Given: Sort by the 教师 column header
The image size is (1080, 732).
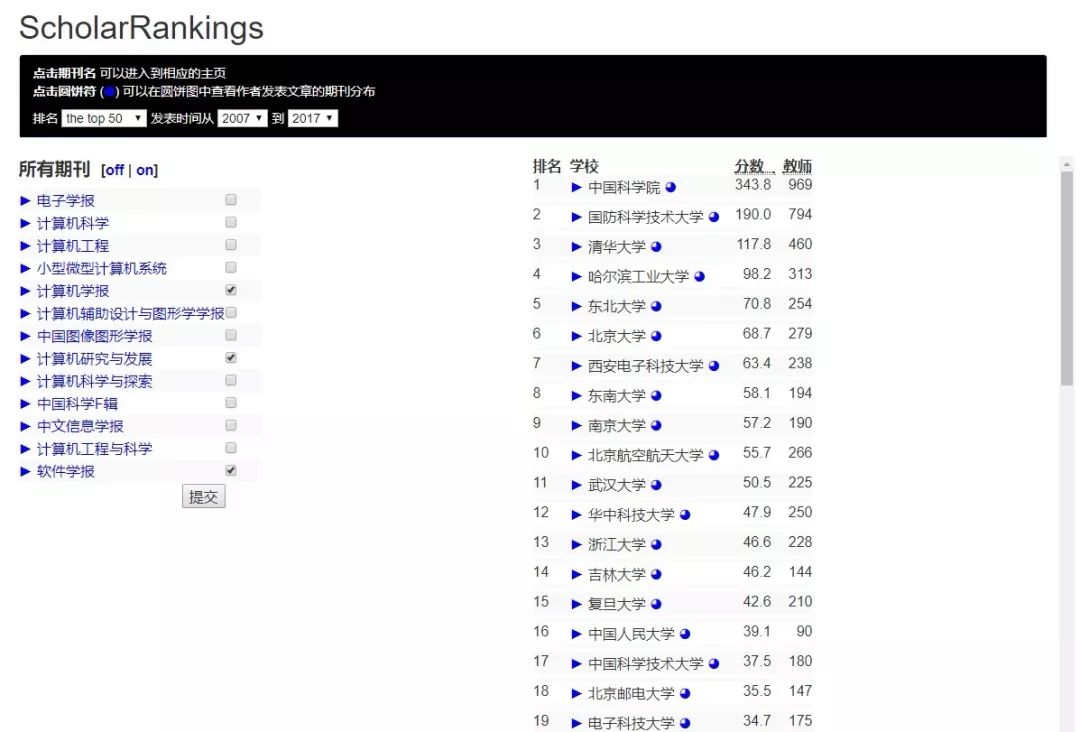Looking at the screenshot, I should coord(797,166).
